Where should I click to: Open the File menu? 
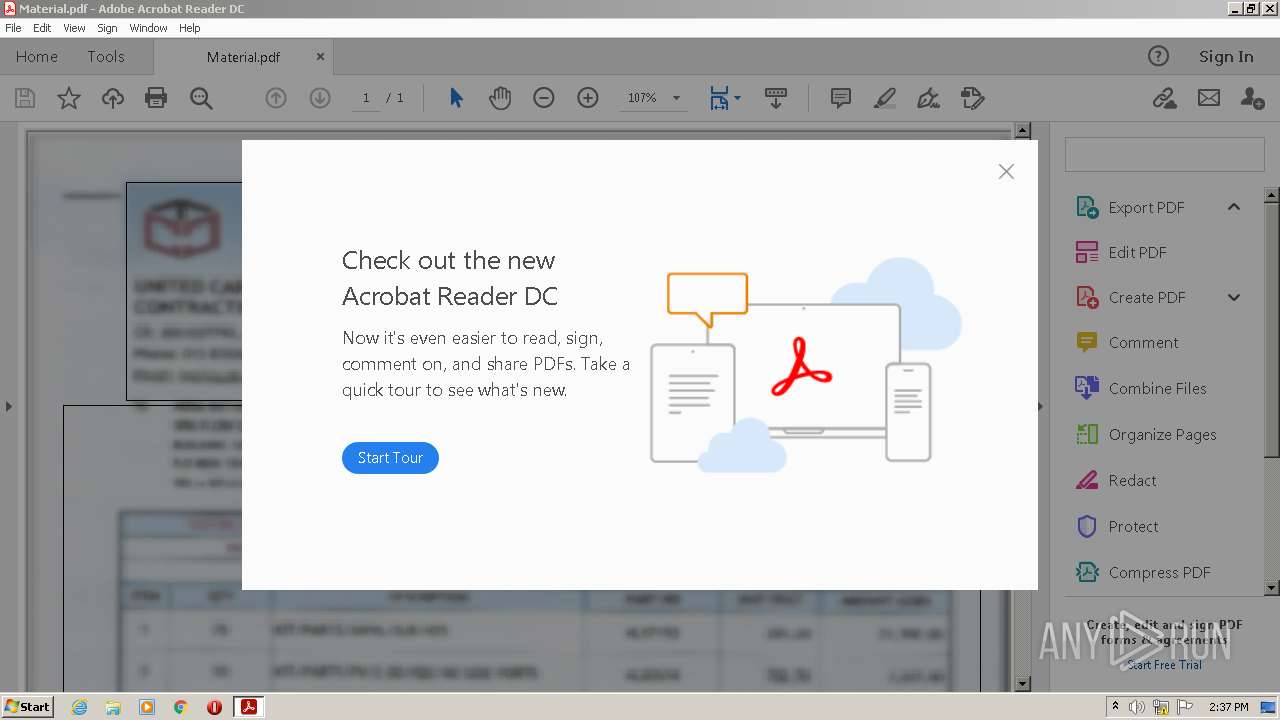(x=13, y=28)
